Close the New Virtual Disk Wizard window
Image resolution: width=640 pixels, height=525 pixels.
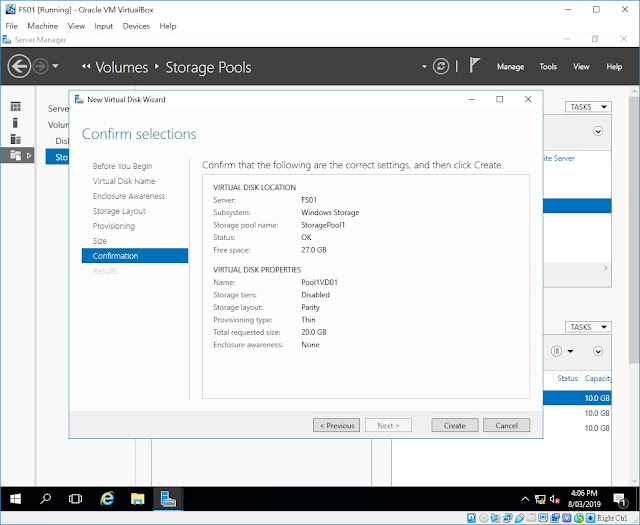tap(528, 99)
